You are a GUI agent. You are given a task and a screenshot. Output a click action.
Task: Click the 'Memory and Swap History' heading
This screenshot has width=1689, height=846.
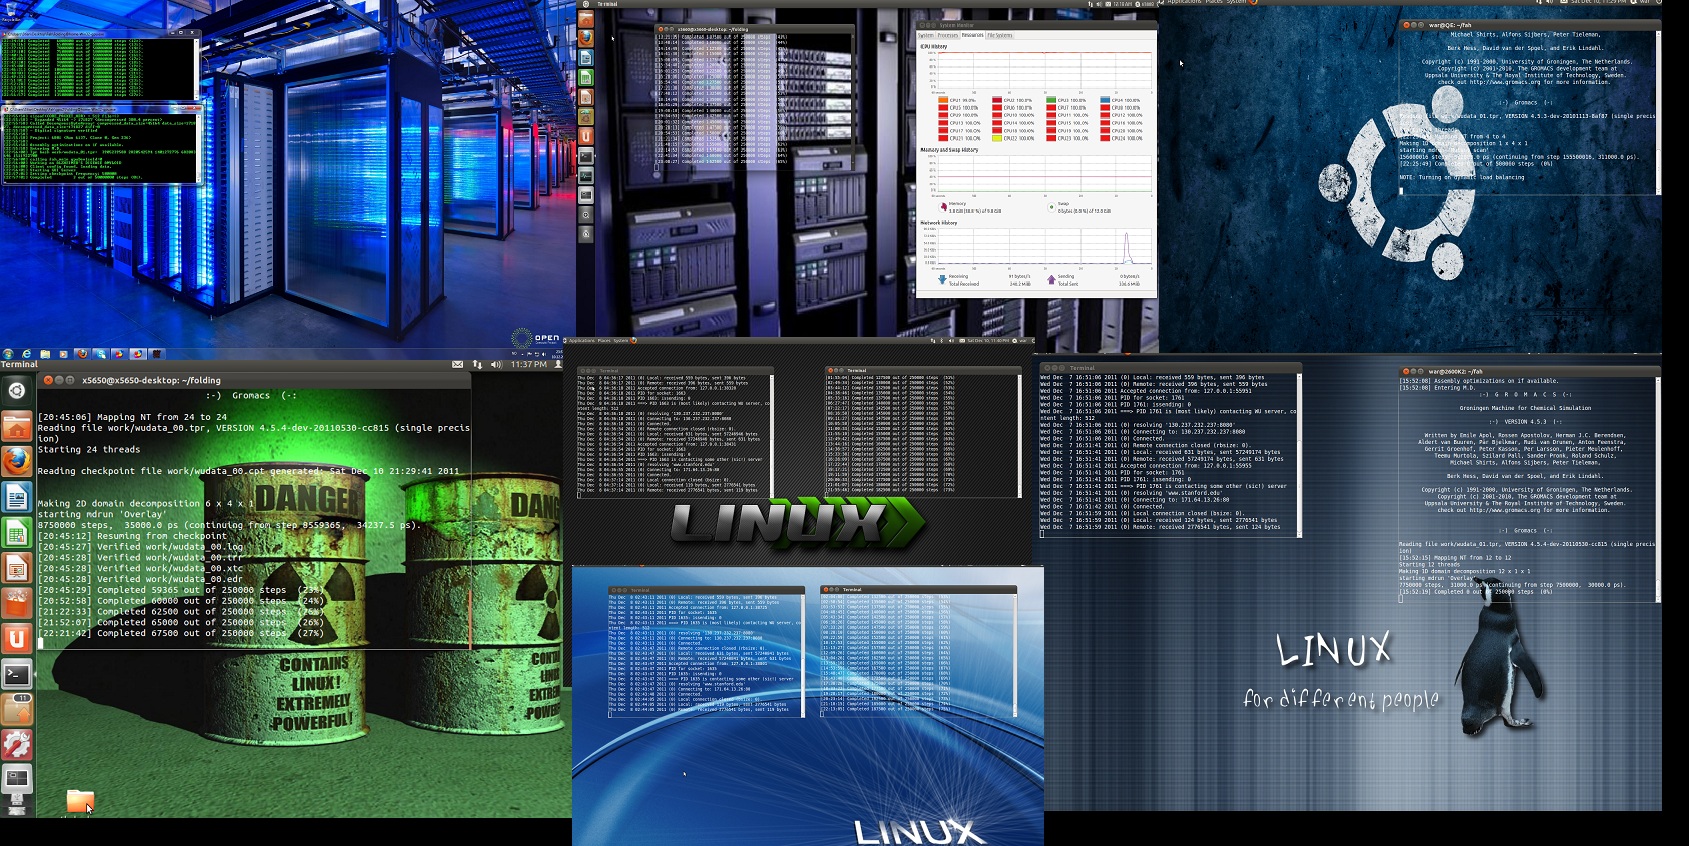[x=949, y=150]
